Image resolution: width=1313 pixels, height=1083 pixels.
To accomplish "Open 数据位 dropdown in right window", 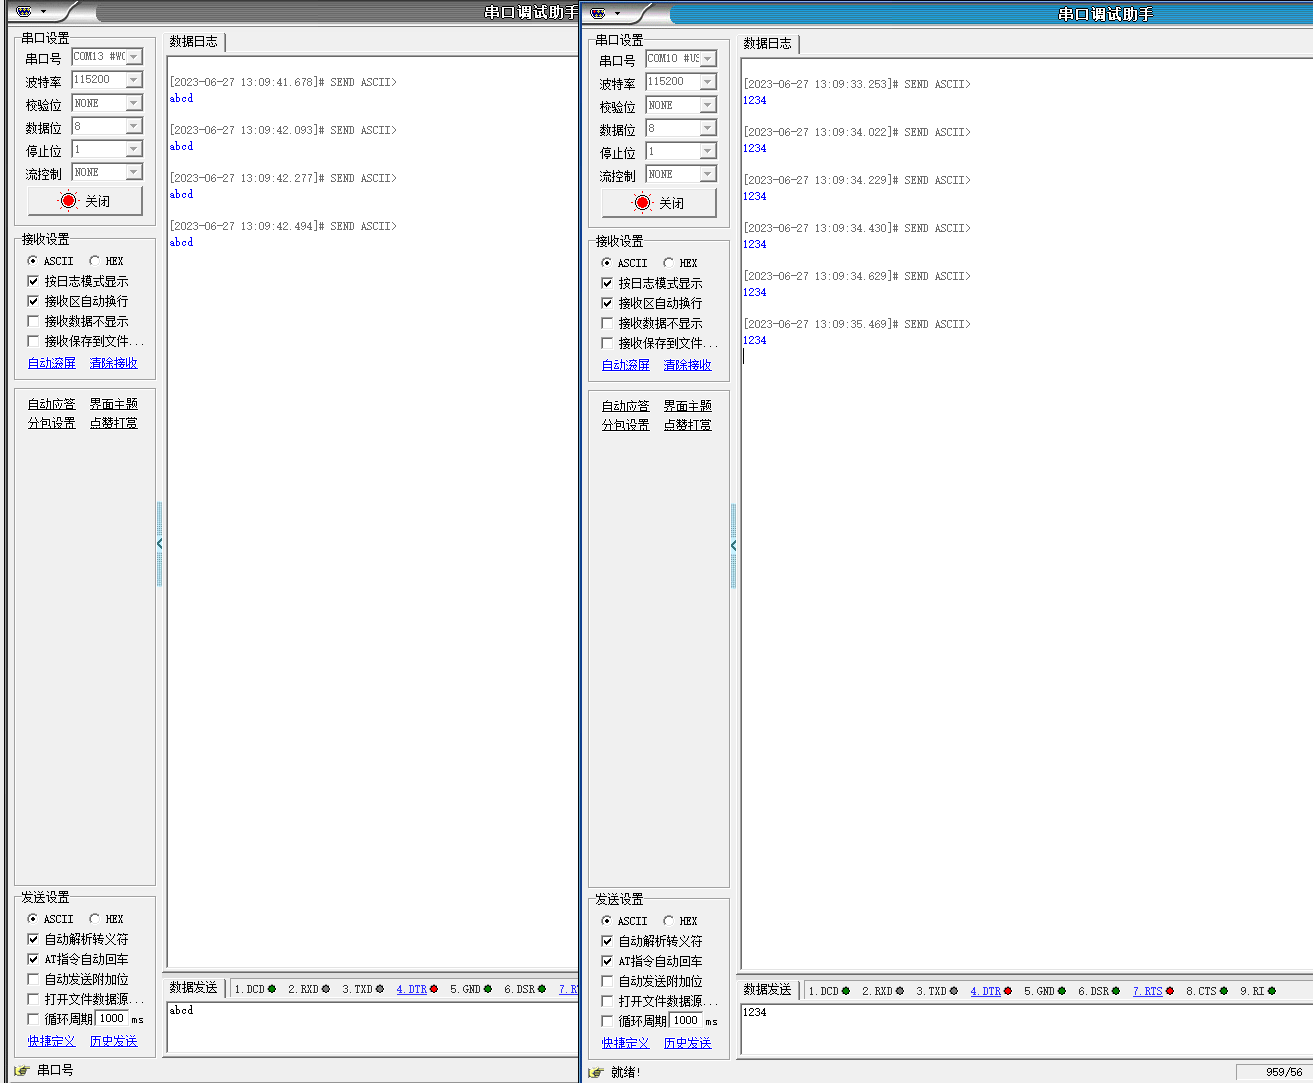I will pos(708,128).
